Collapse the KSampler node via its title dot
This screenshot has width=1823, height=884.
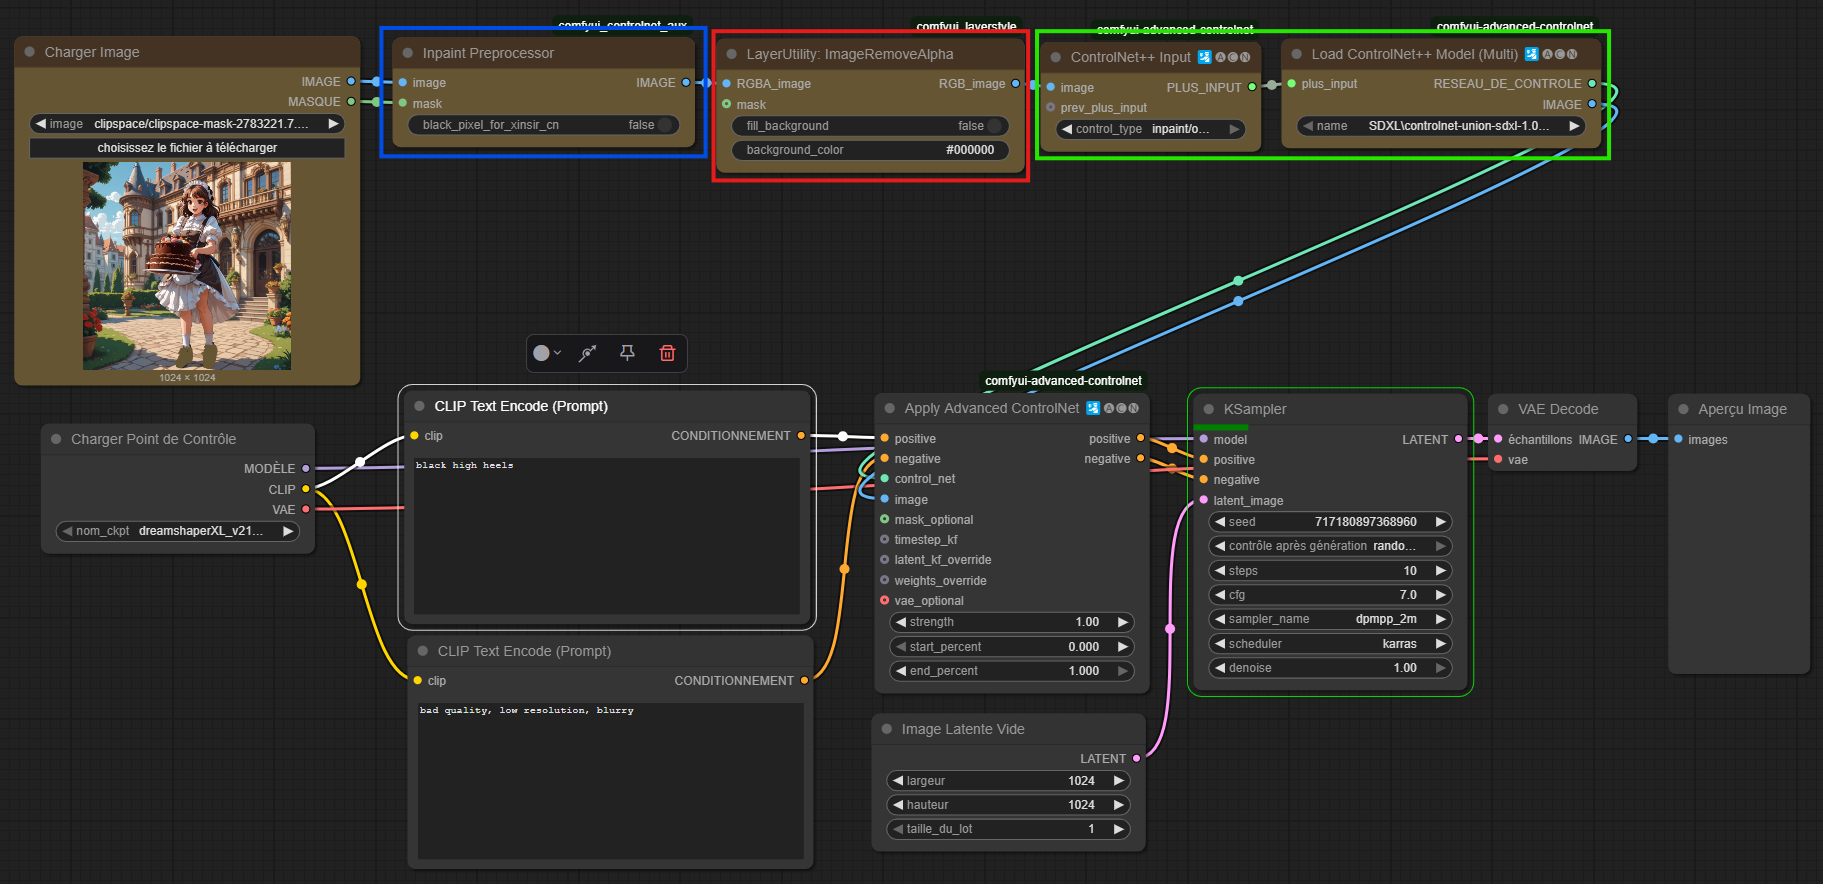[x=1208, y=409]
